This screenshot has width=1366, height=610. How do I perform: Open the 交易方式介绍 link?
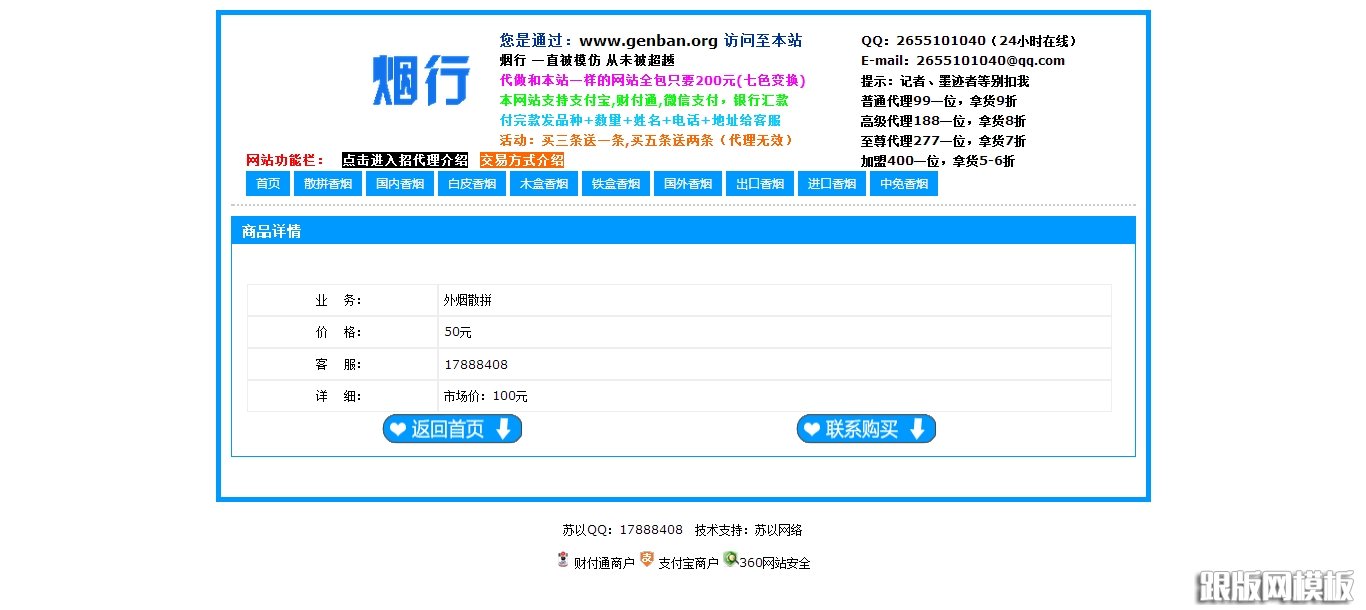(521, 158)
